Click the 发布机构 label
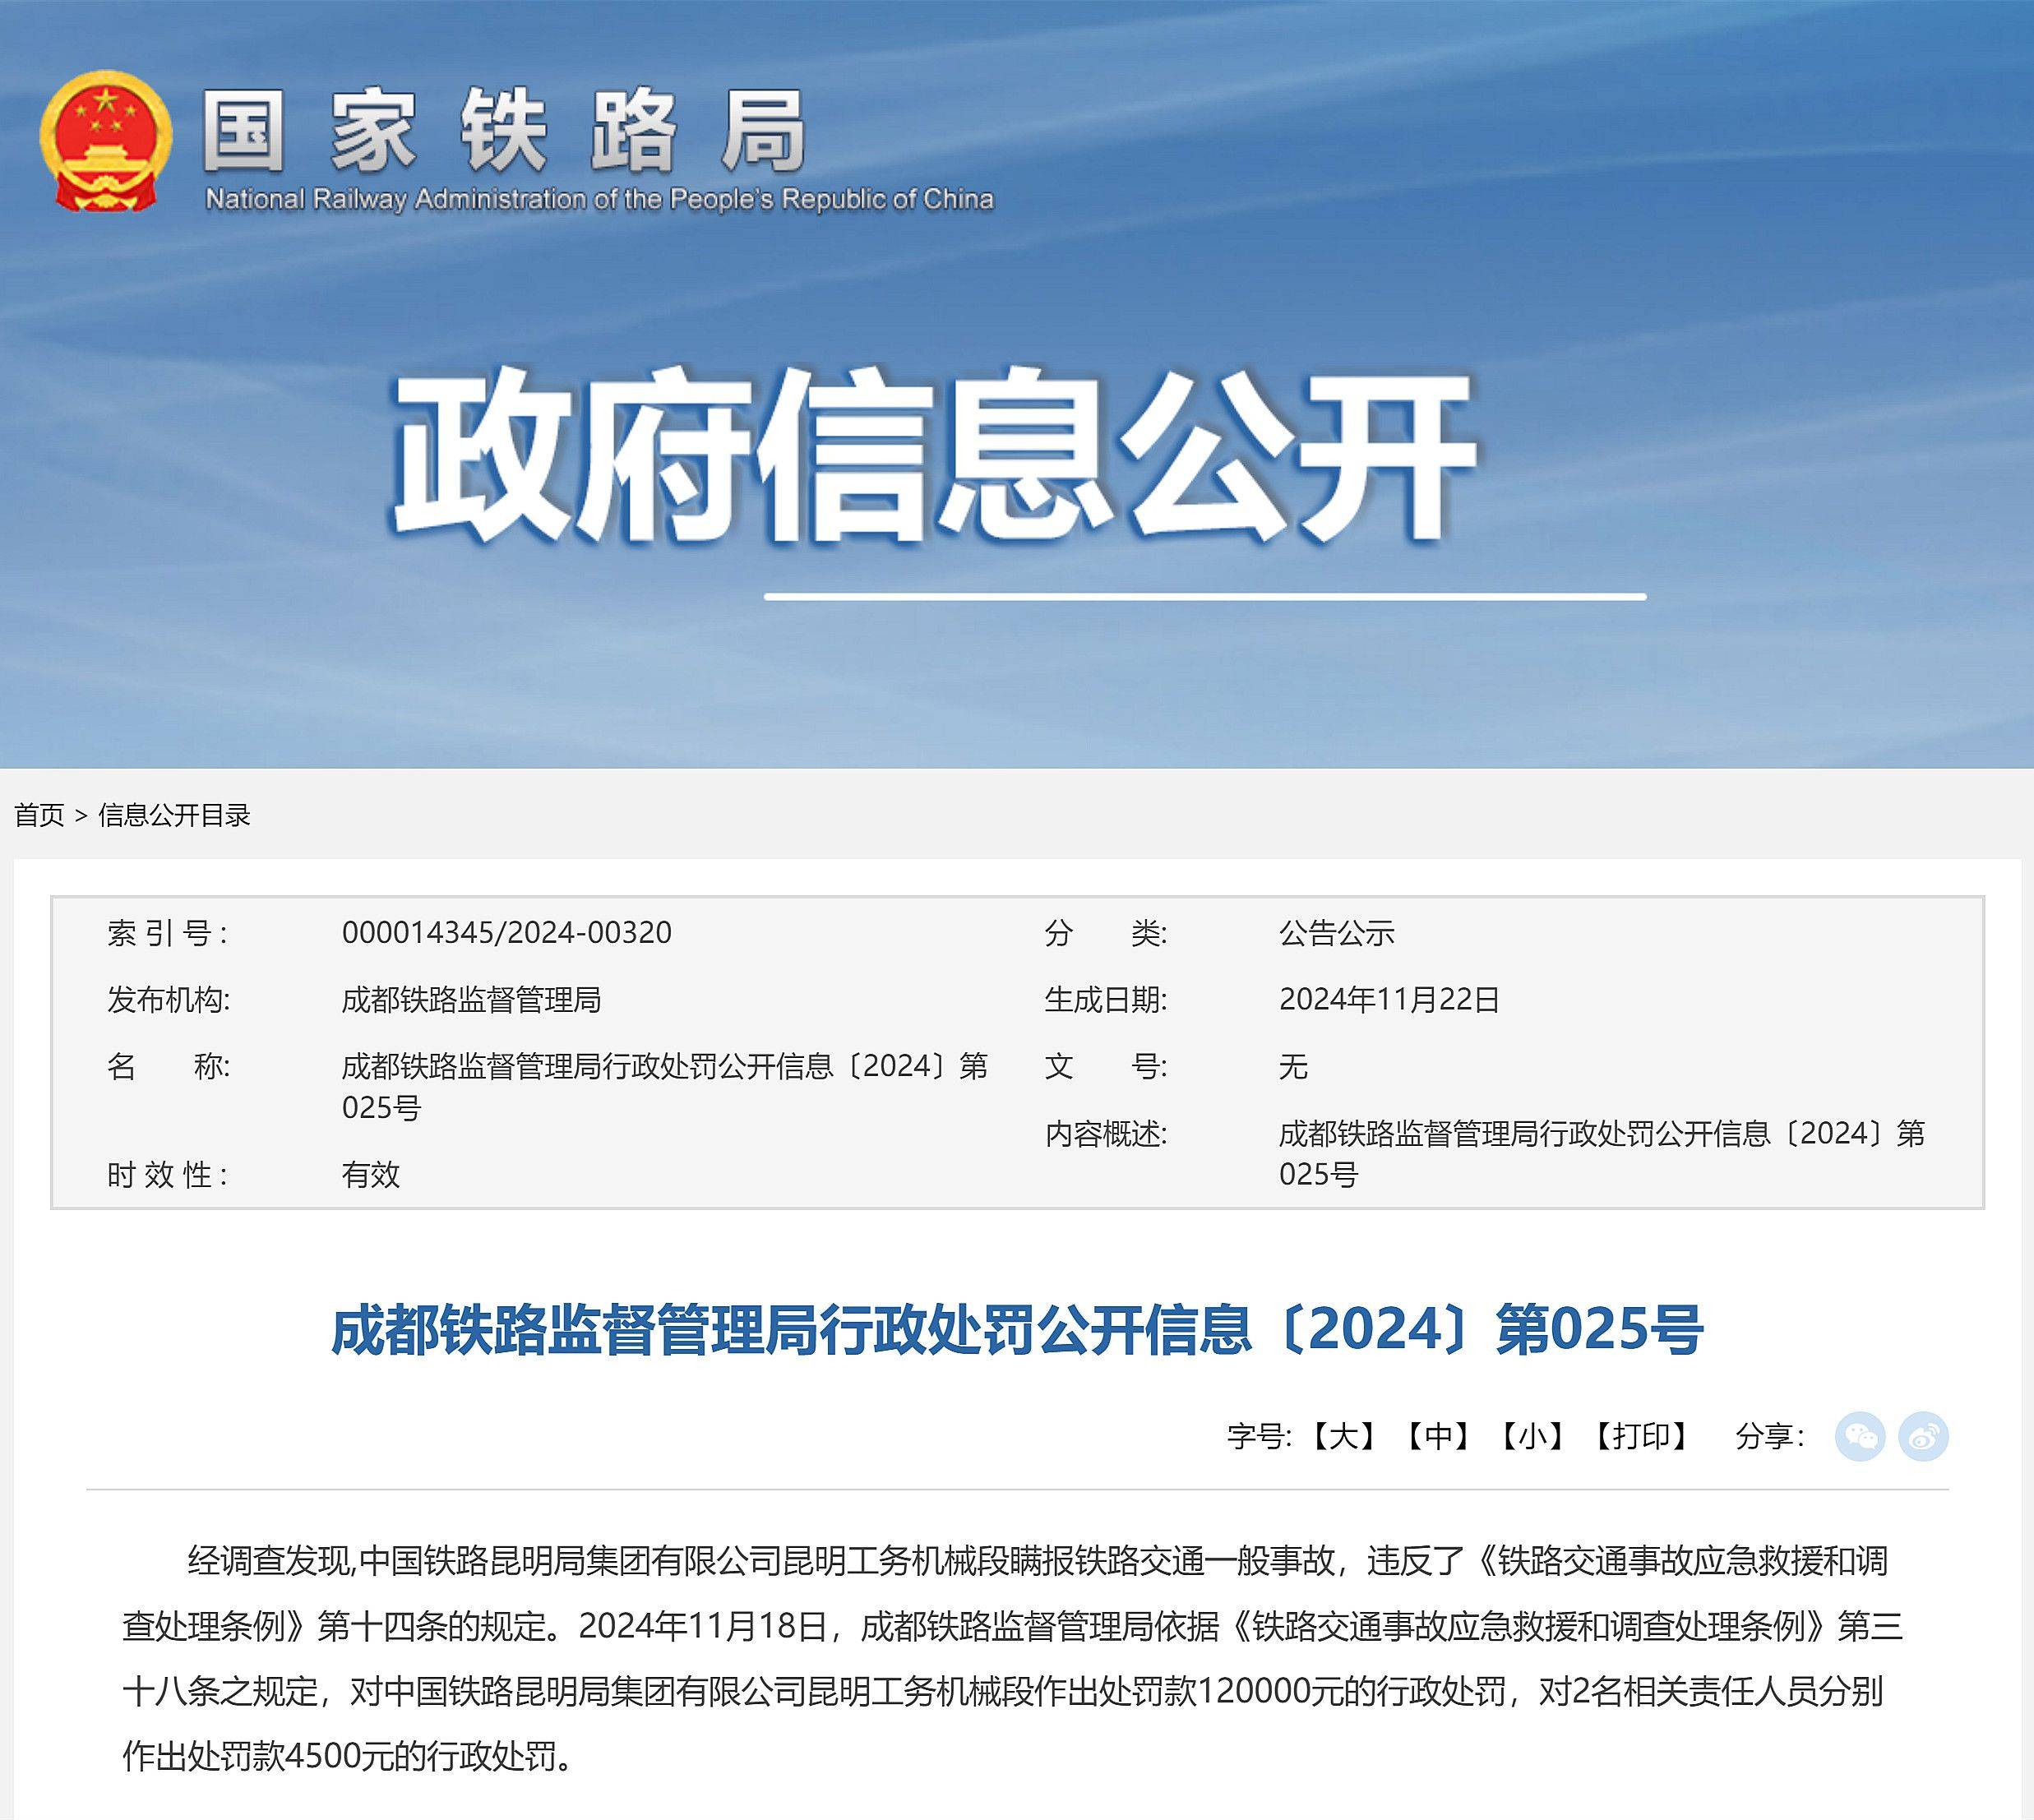Image resolution: width=2034 pixels, height=1820 pixels. click(168, 1000)
